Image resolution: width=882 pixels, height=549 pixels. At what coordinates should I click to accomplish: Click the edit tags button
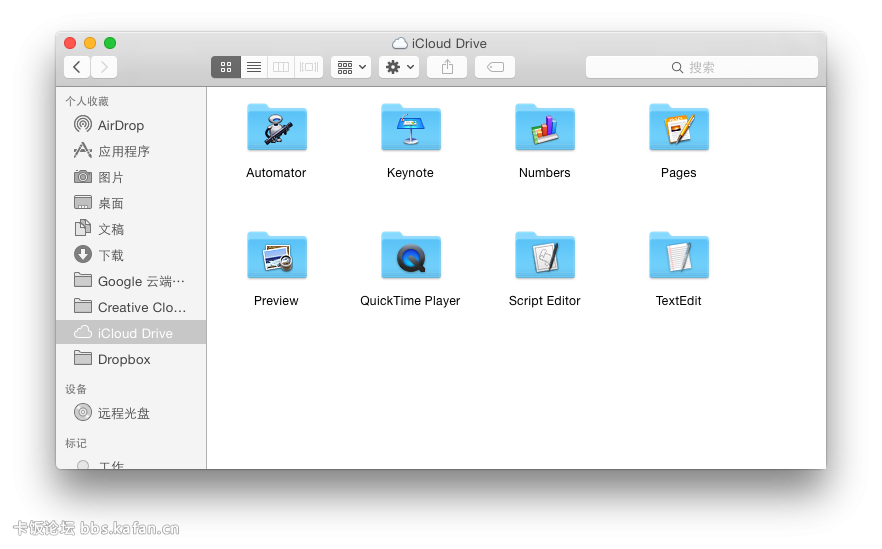tap(495, 67)
